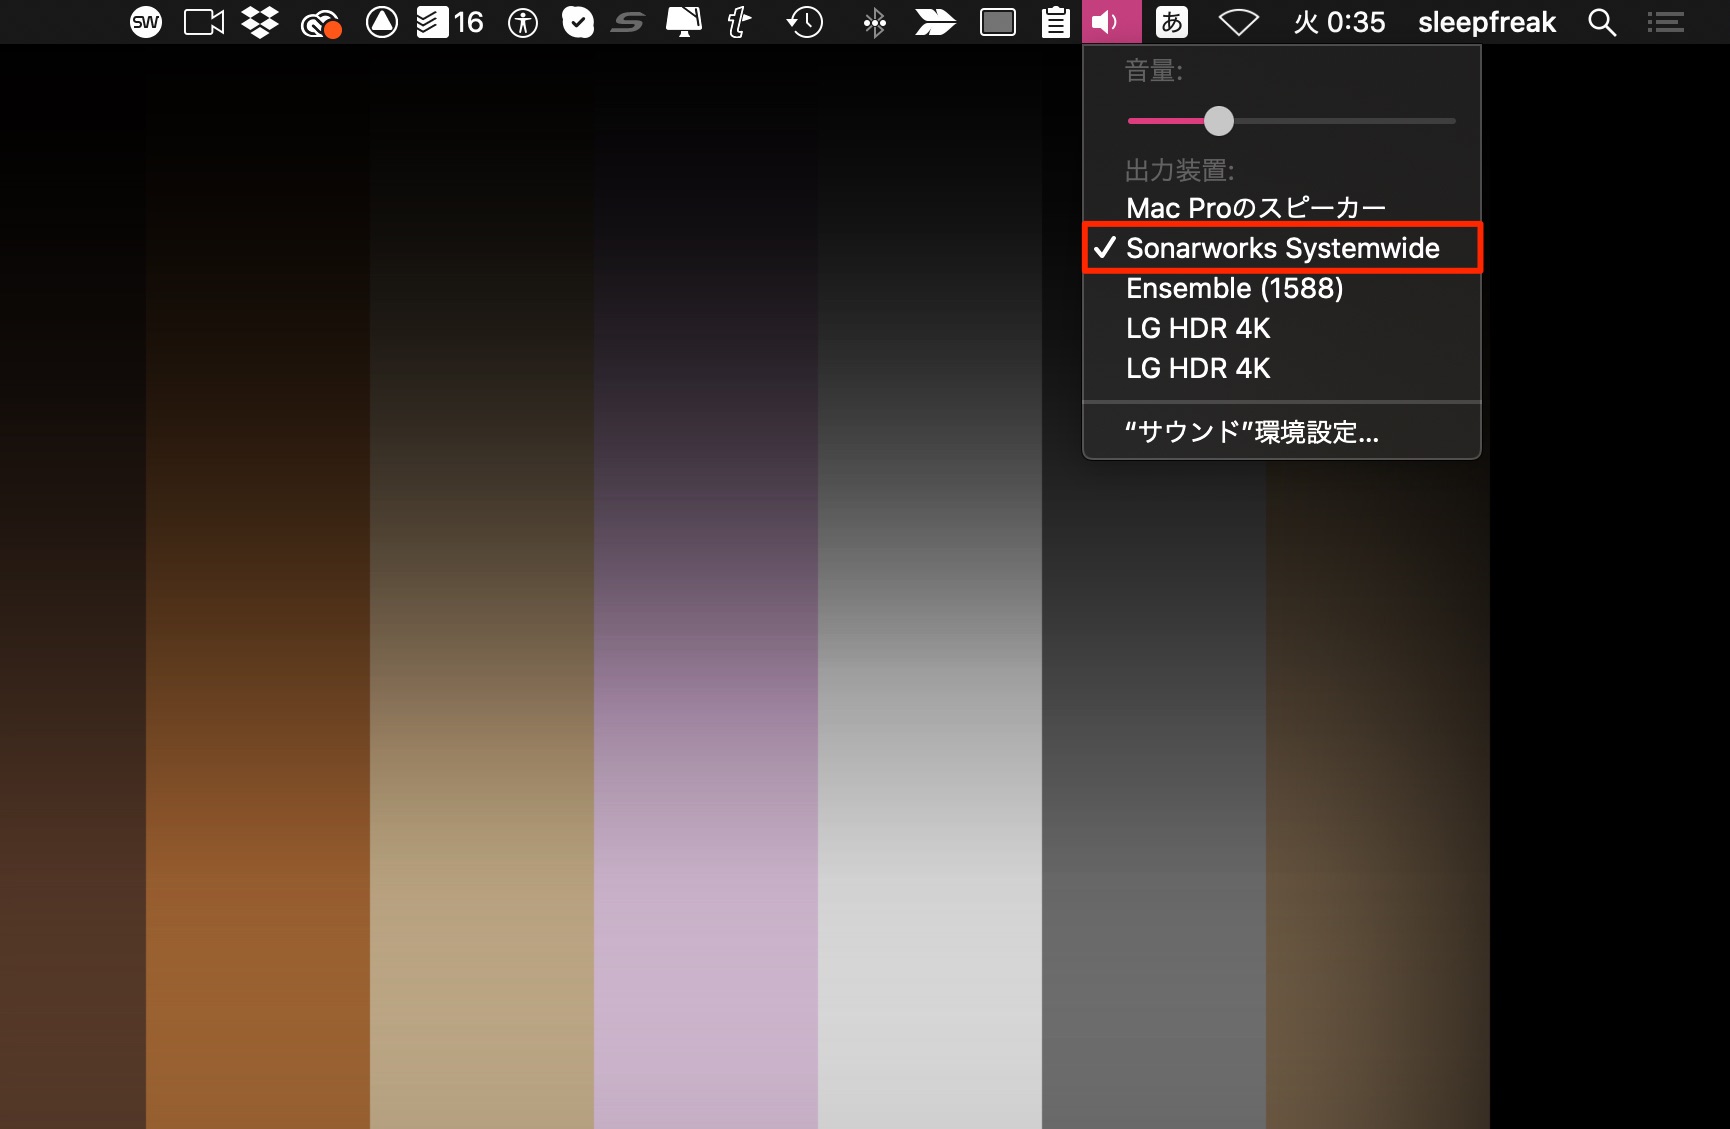Open Notification Center list icon
The image size is (1730, 1129).
[1666, 22]
